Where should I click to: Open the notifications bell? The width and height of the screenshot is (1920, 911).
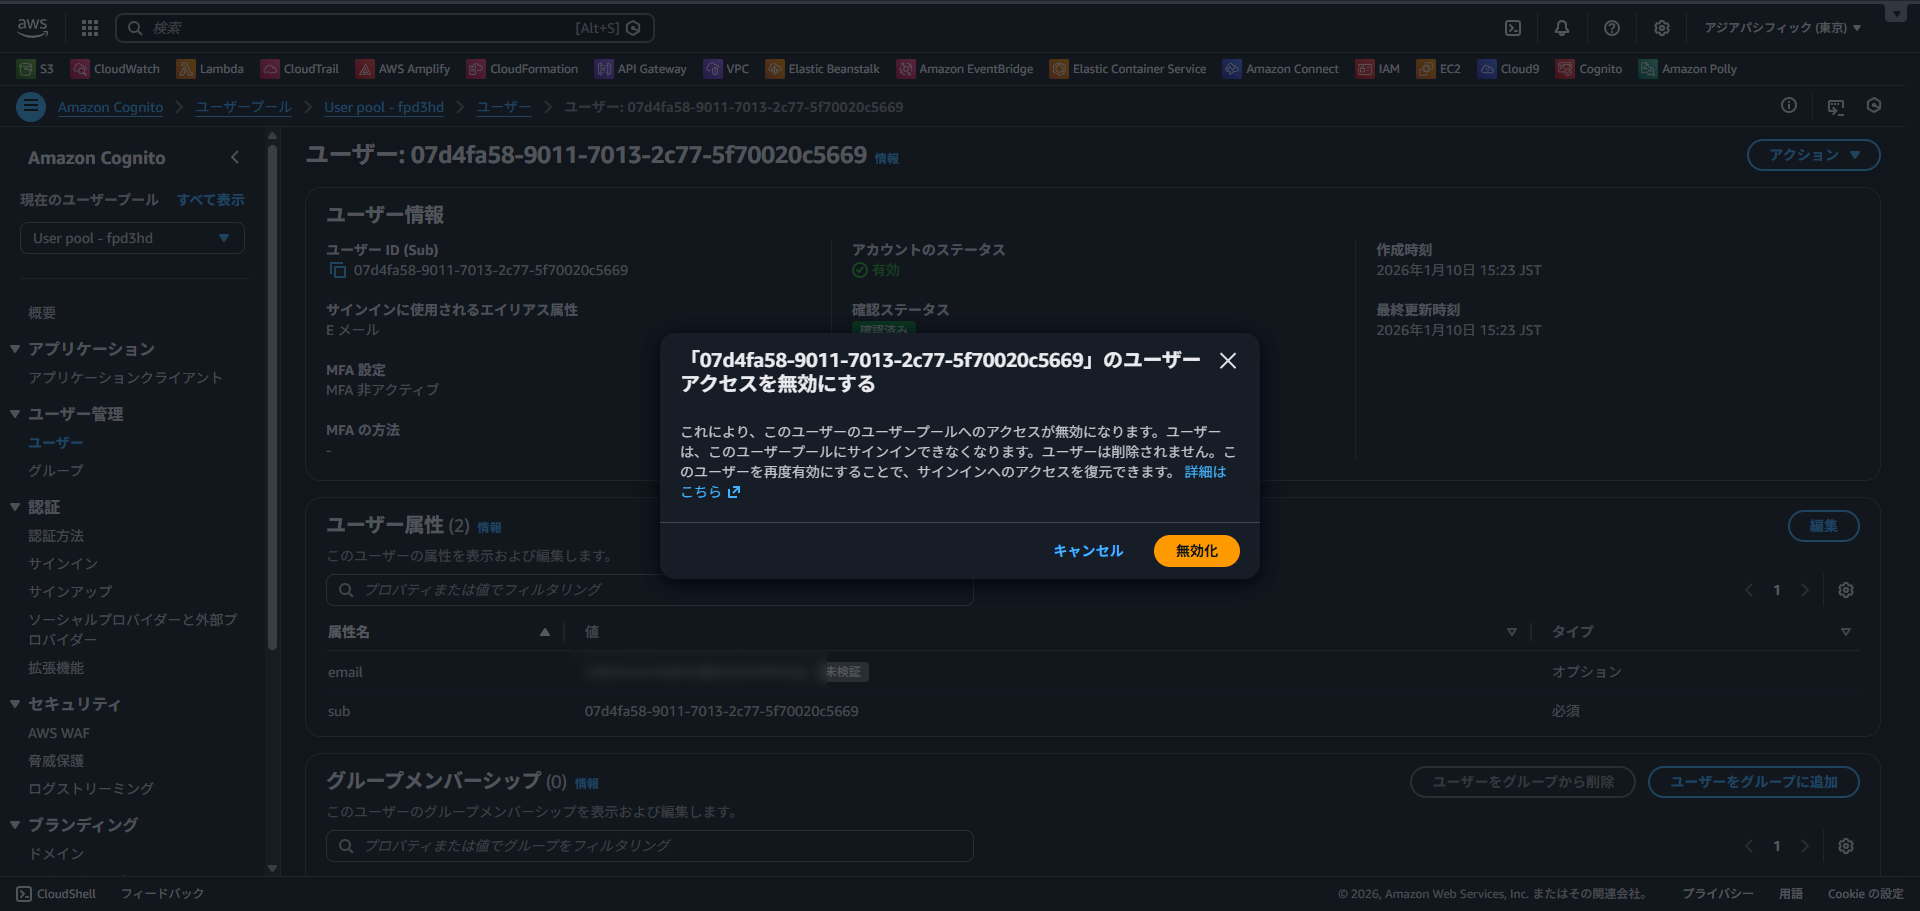point(1562,28)
